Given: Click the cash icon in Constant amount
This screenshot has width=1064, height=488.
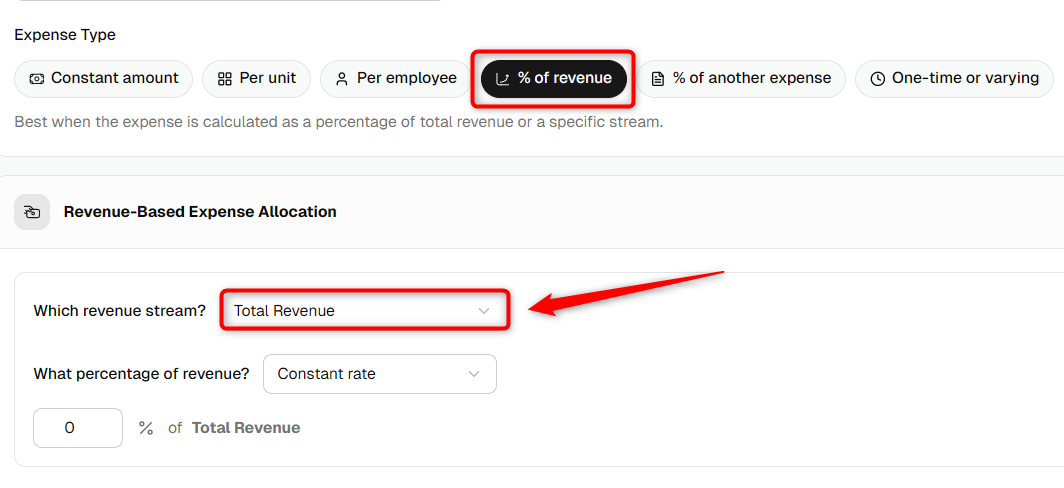Looking at the screenshot, I should tap(37, 79).
